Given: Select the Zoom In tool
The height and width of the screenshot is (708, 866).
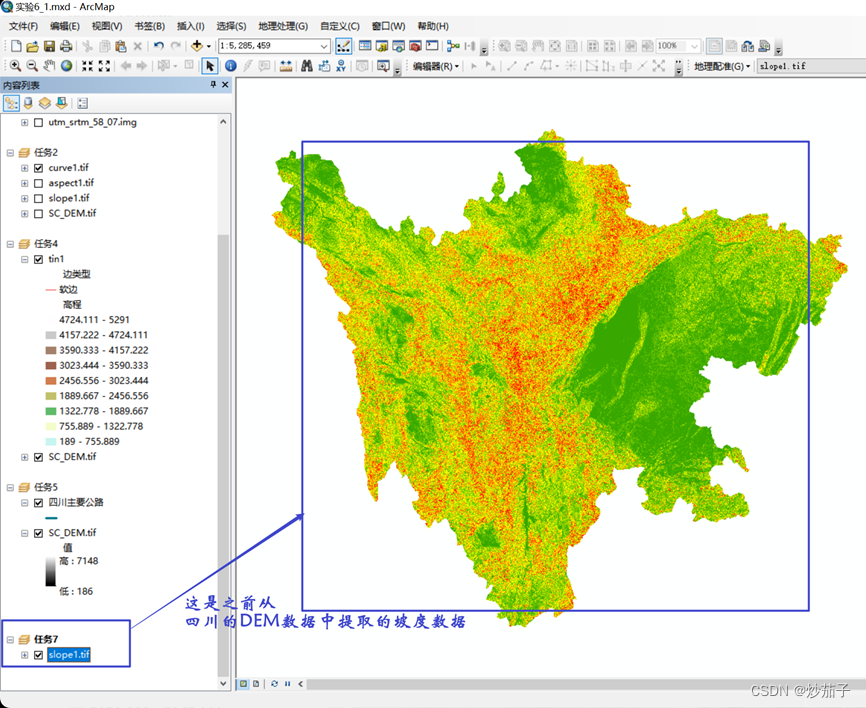Looking at the screenshot, I should (x=15, y=66).
